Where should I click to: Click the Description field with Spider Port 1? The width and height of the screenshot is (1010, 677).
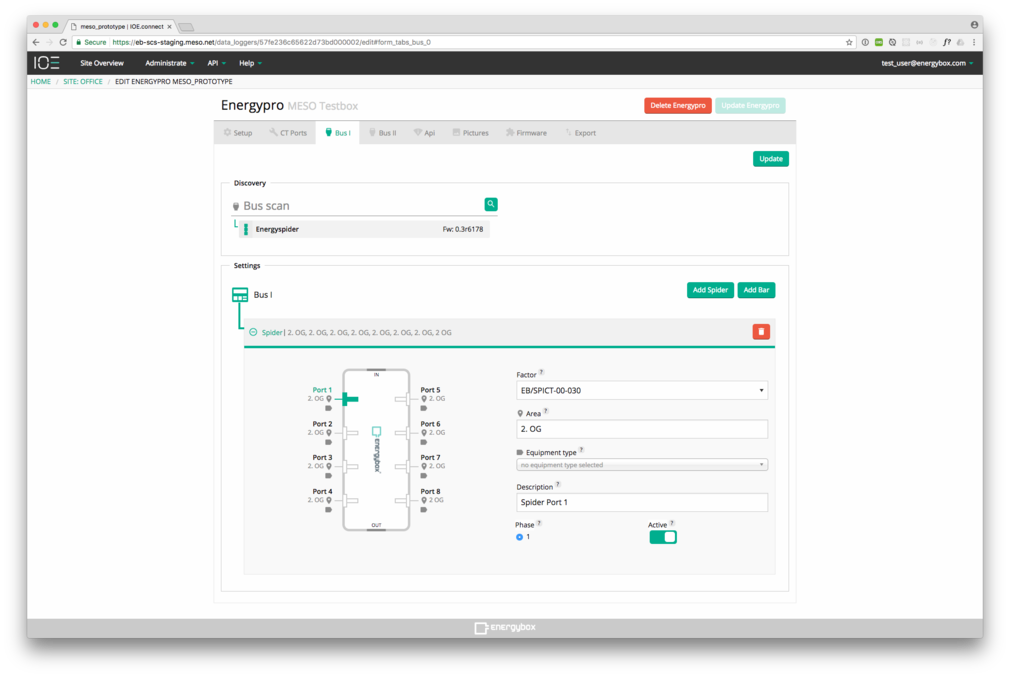coord(642,502)
